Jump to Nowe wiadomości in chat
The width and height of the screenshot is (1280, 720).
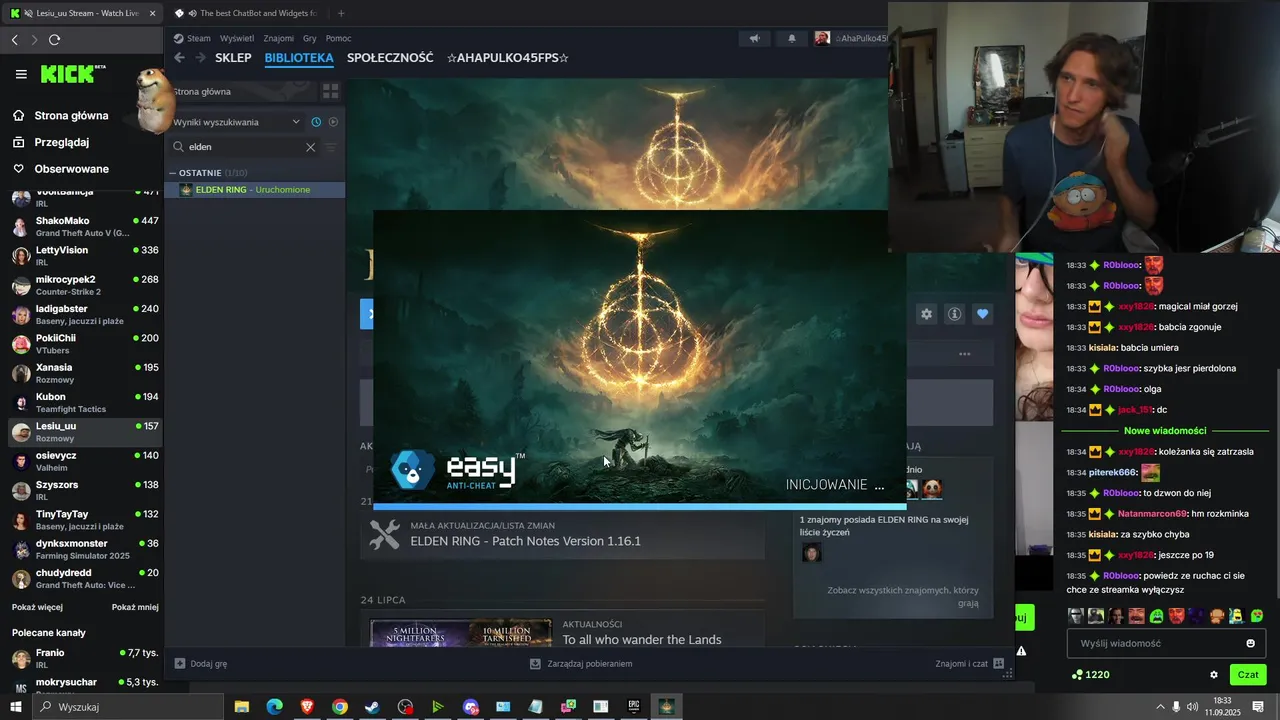(x=1165, y=431)
